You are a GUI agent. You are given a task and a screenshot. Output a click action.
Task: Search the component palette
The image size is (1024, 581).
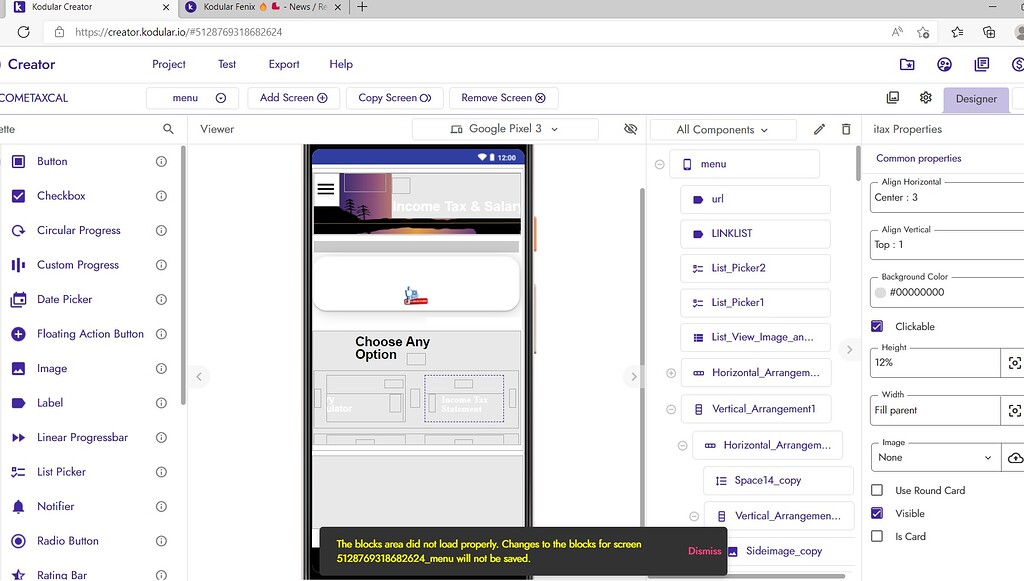[168, 129]
